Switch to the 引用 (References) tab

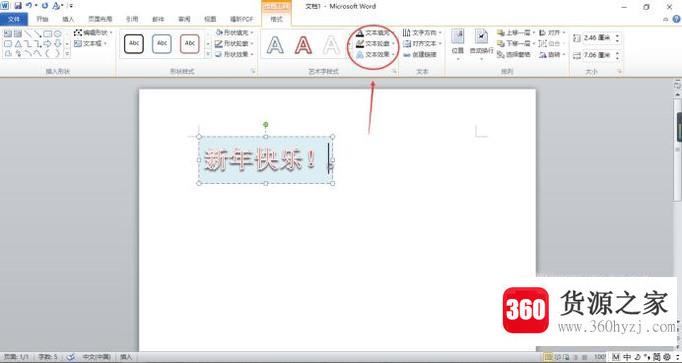point(132,19)
